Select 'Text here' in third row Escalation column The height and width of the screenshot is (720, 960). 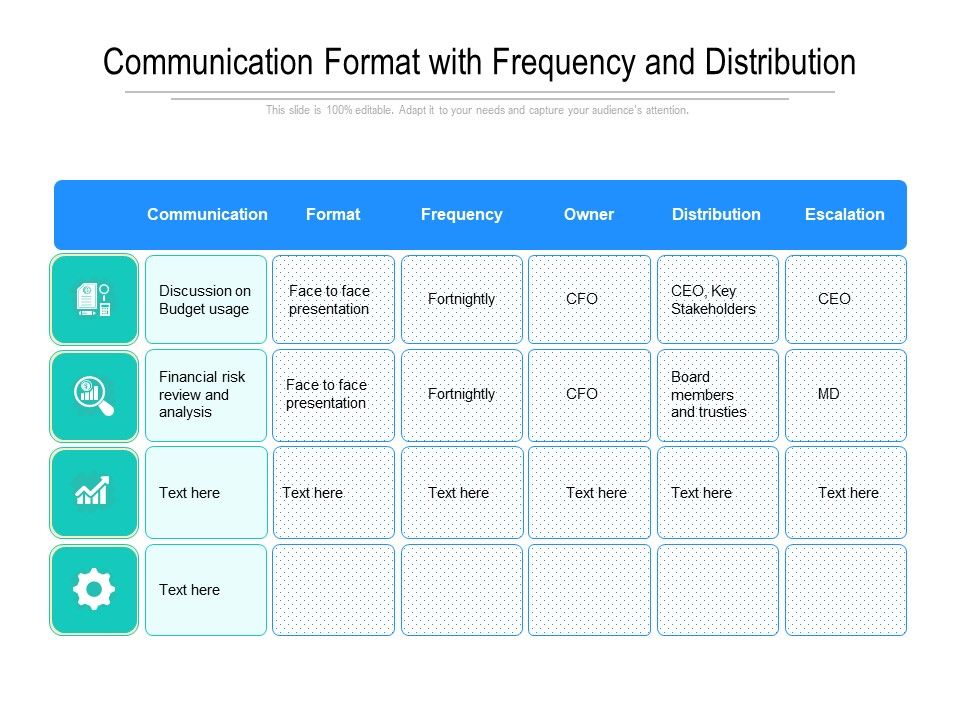point(846,493)
